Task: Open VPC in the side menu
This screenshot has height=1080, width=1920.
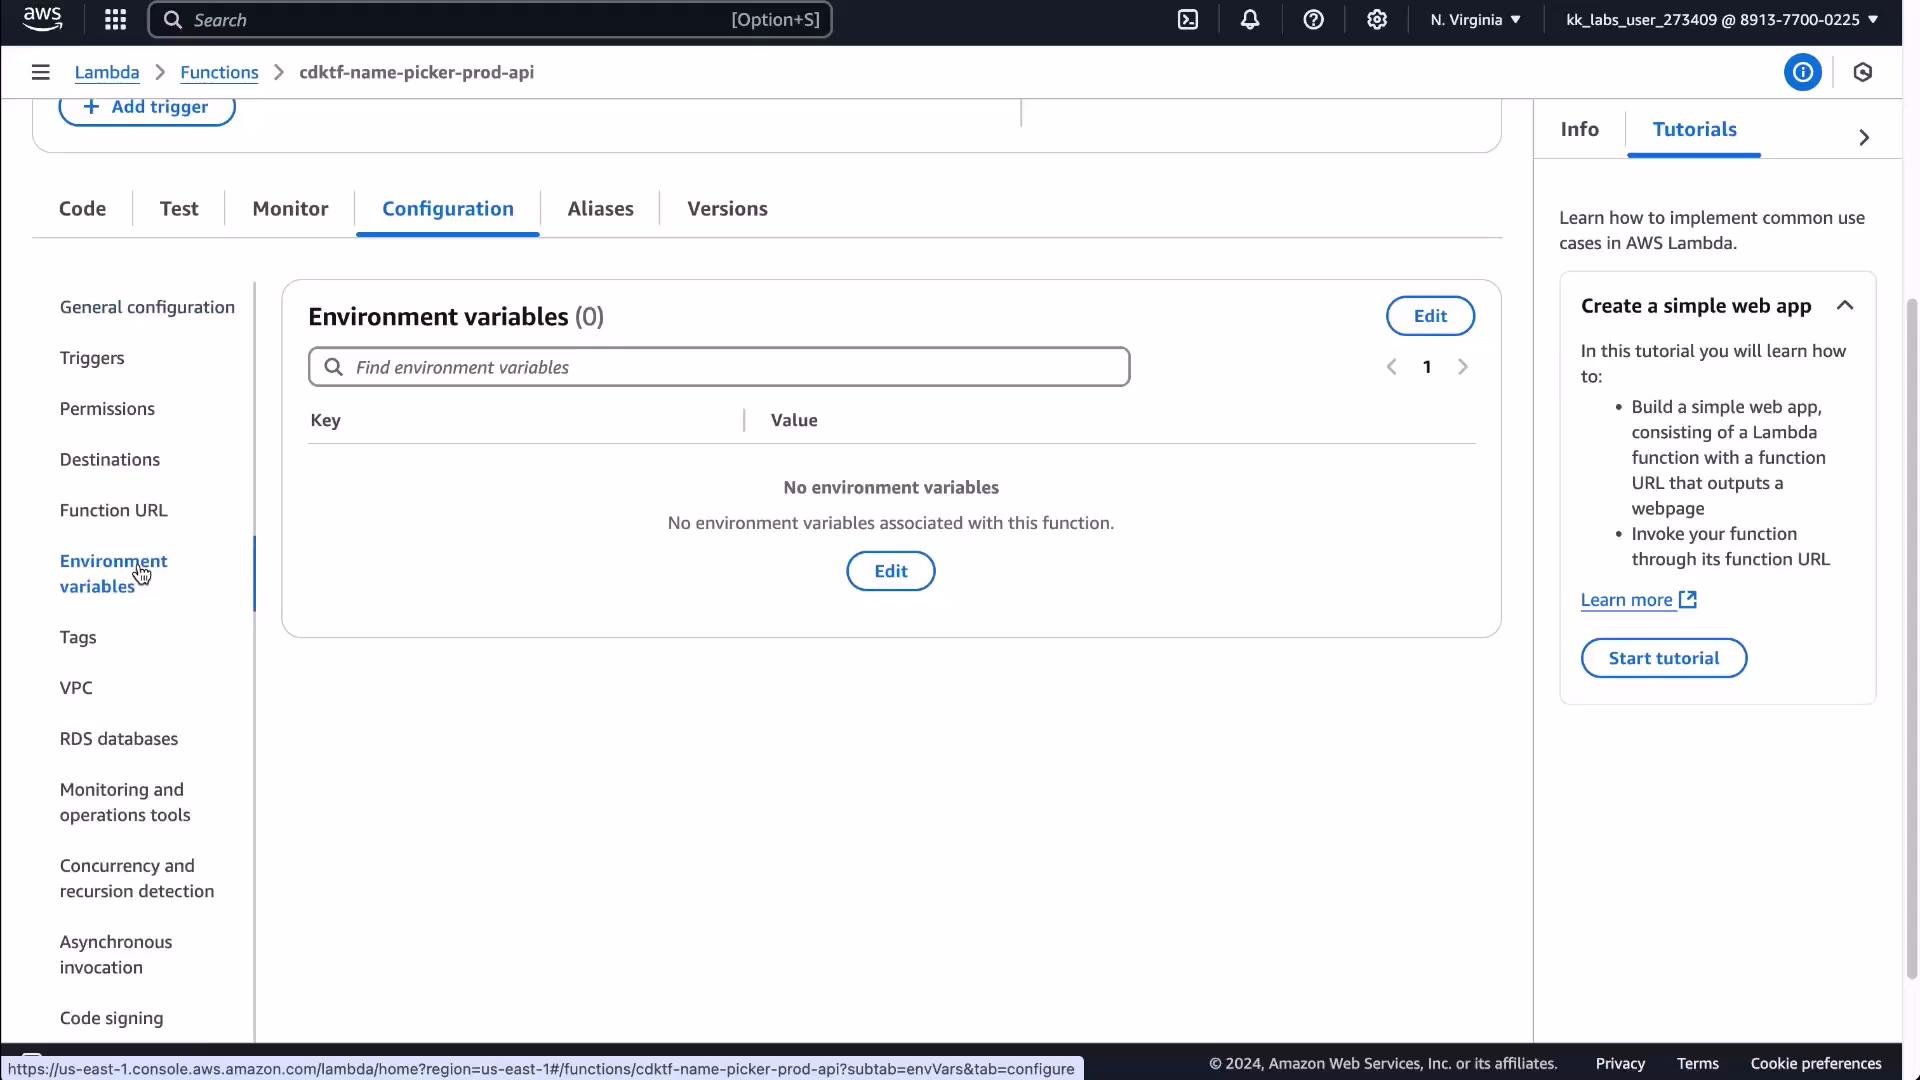Action: coord(76,688)
